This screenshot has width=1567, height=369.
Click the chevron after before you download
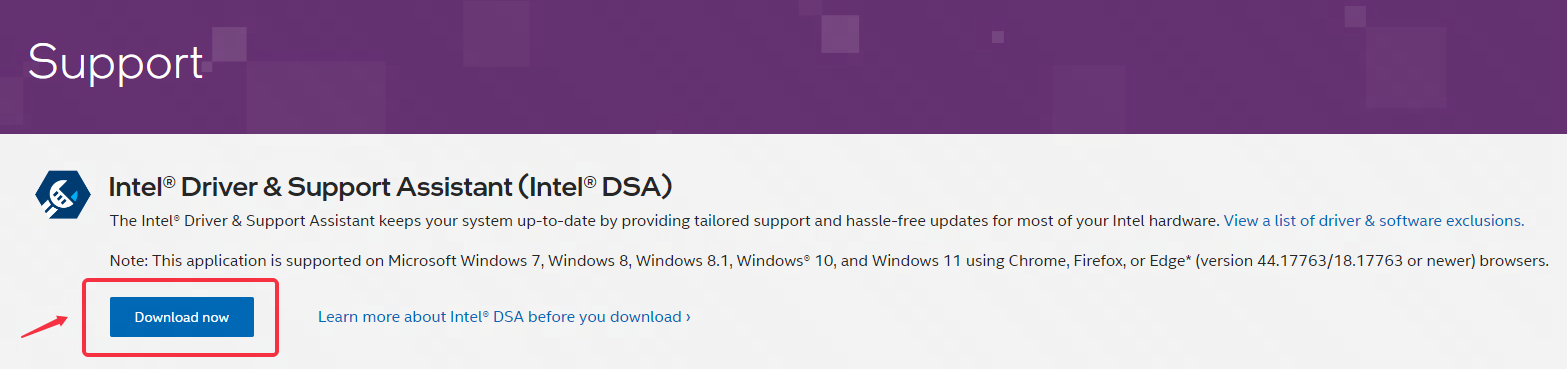pyautogui.click(x=688, y=317)
